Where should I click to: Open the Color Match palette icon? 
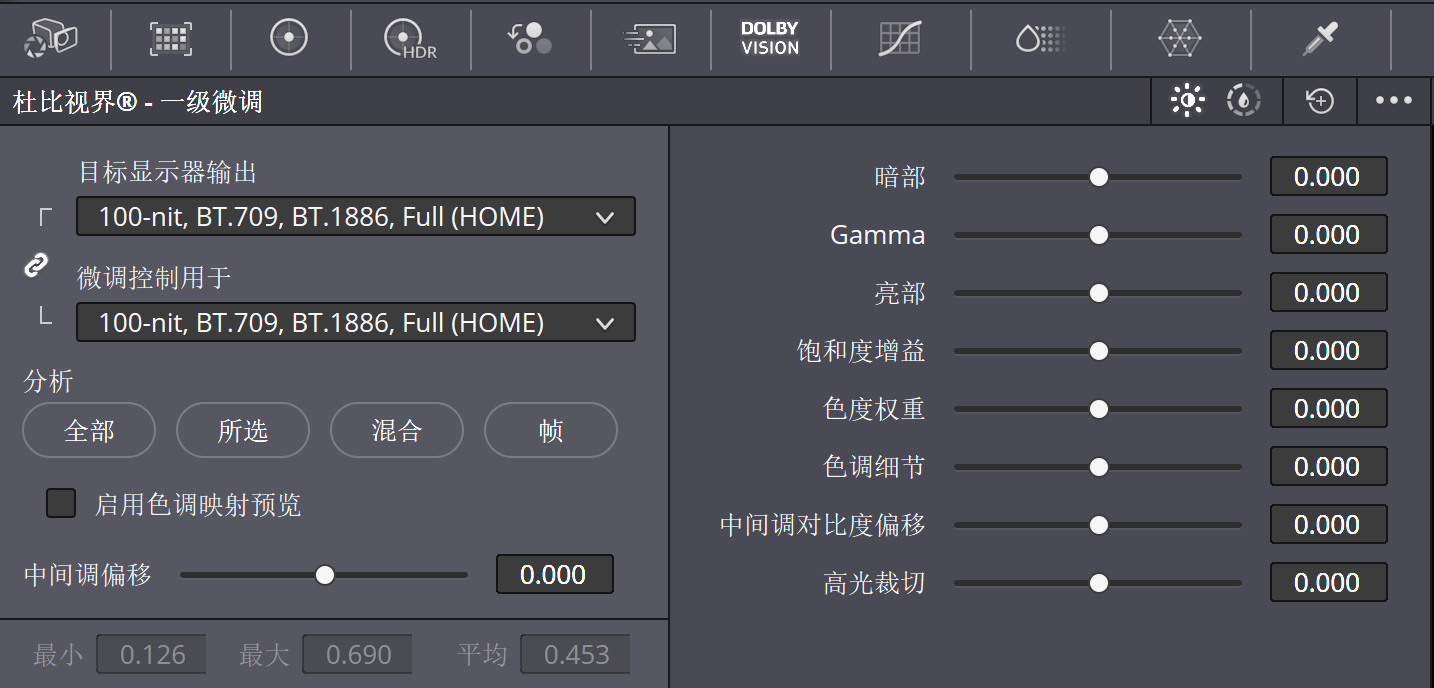(171, 38)
